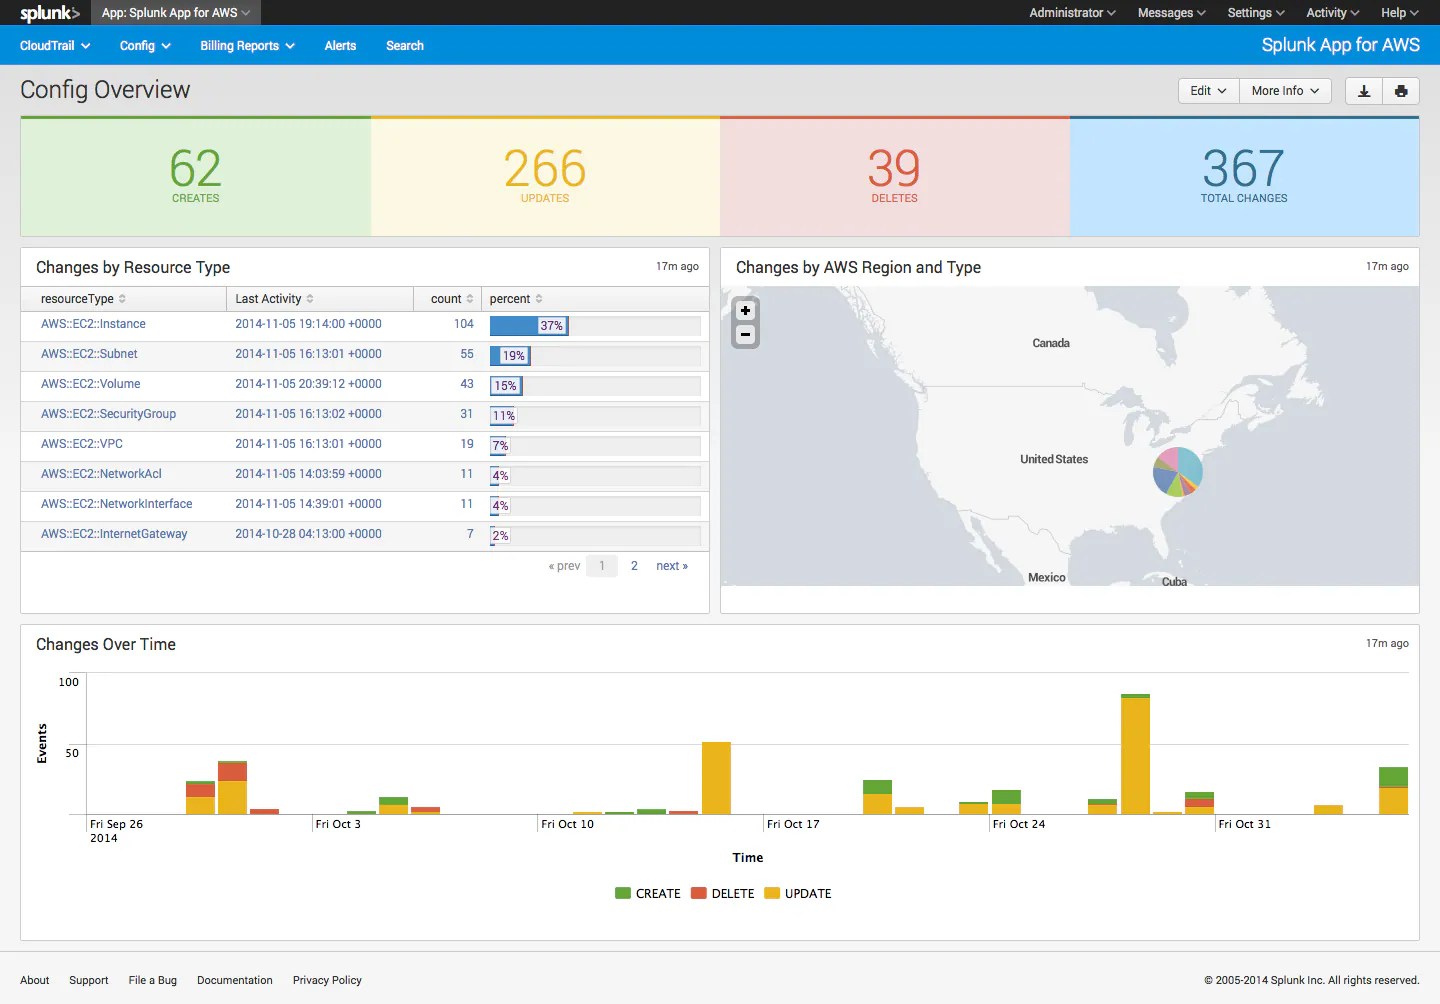Sort by the percent column
This screenshot has height=1004, width=1440.
tap(516, 299)
